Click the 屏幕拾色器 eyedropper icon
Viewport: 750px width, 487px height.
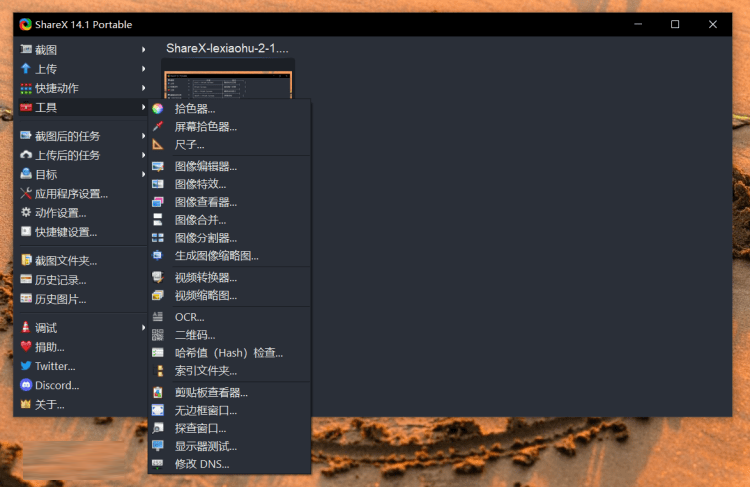point(157,126)
